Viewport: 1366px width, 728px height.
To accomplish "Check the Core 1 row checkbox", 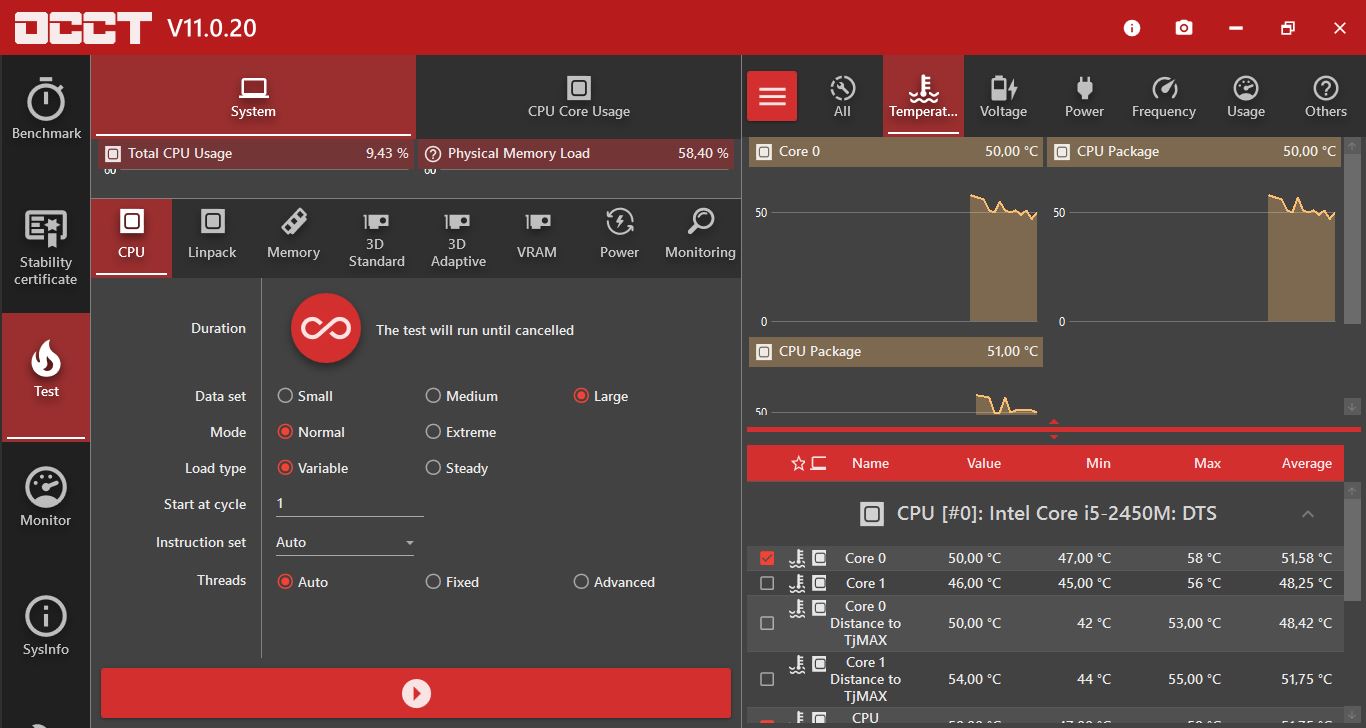I will (767, 583).
